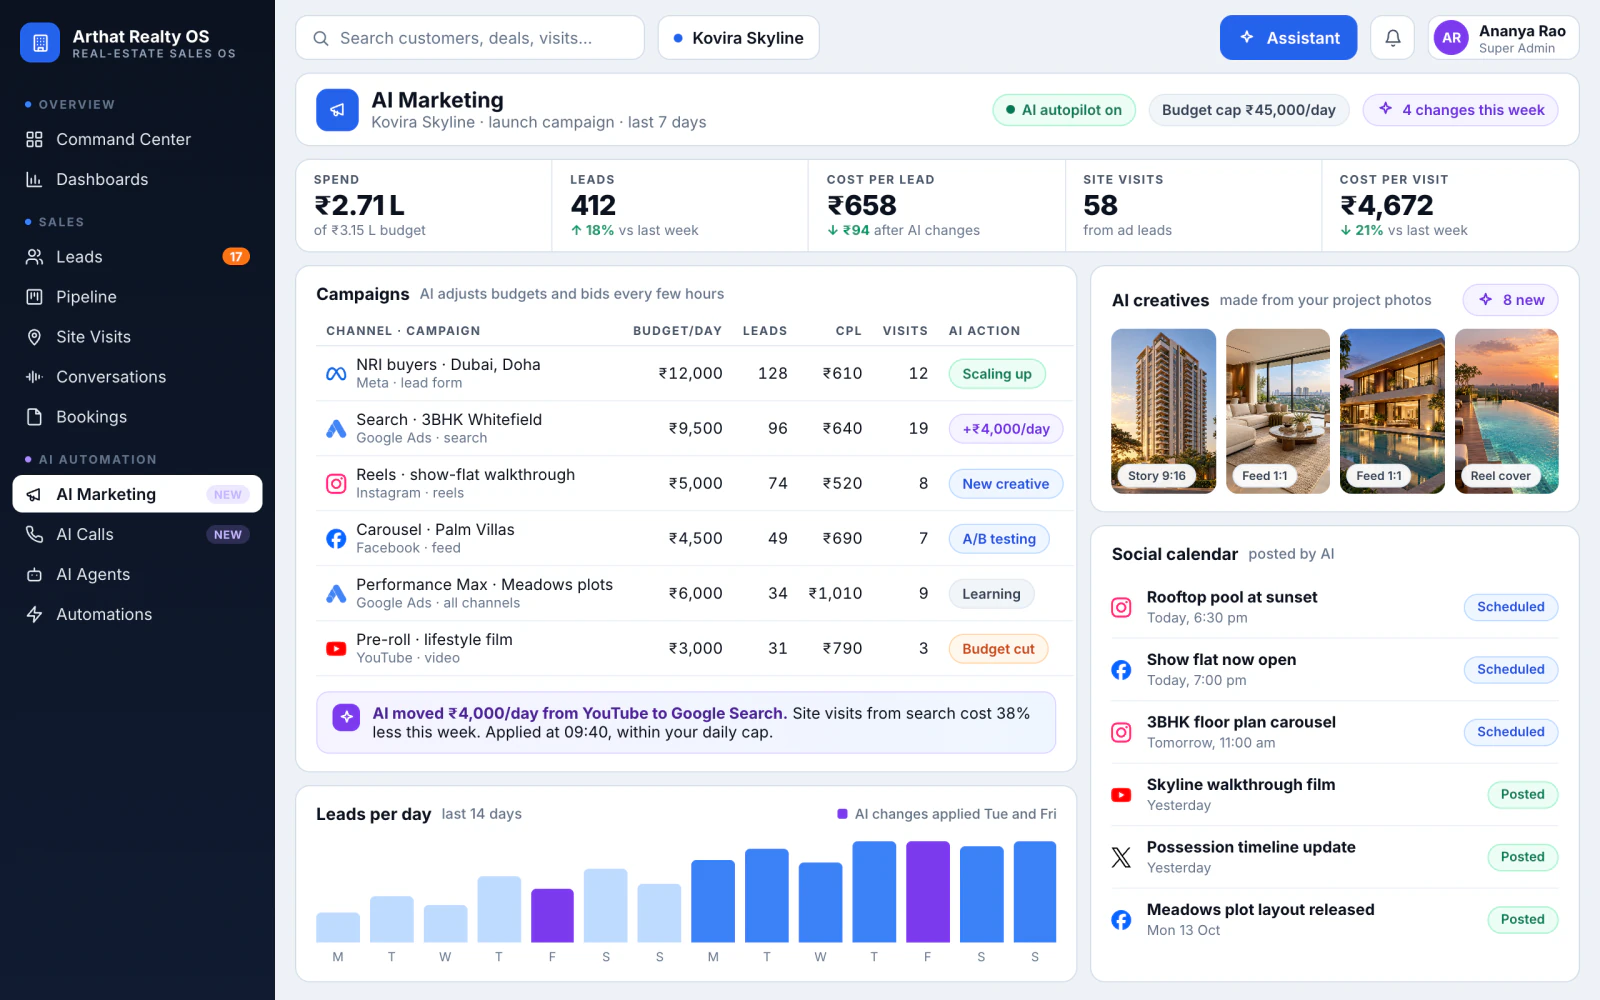1600x1000 pixels.
Task: Select AI Calls in the sidebar
Action: tap(137, 535)
